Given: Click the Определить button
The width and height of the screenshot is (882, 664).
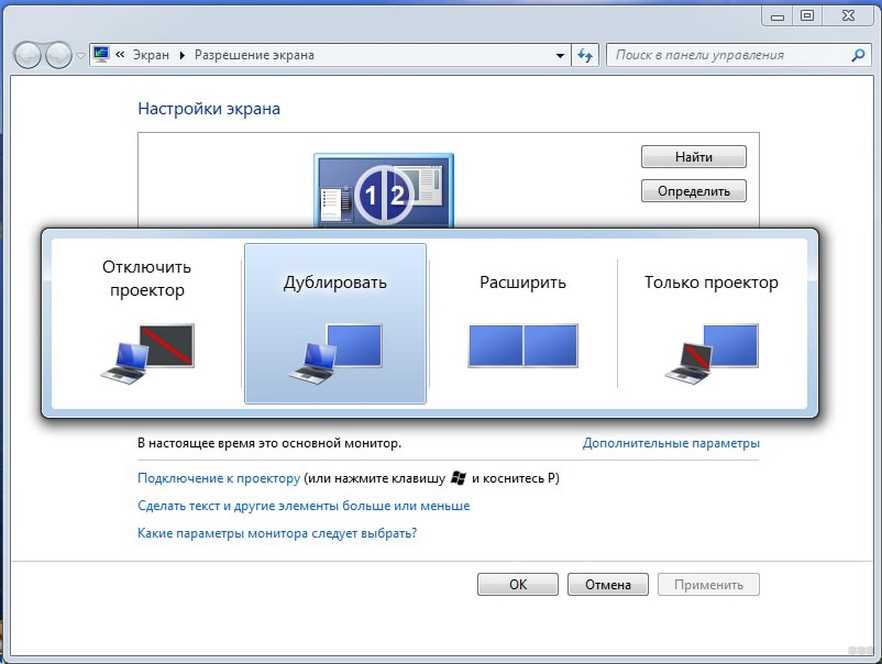Looking at the screenshot, I should 694,191.
